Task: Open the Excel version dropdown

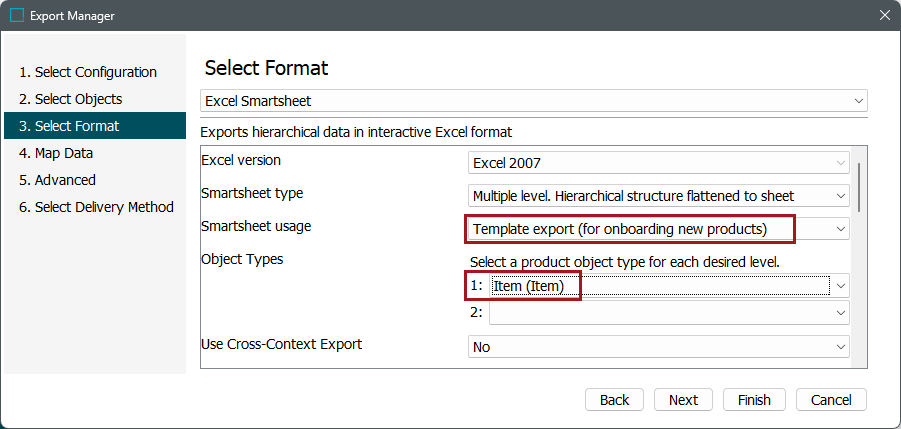Action: [x=658, y=163]
